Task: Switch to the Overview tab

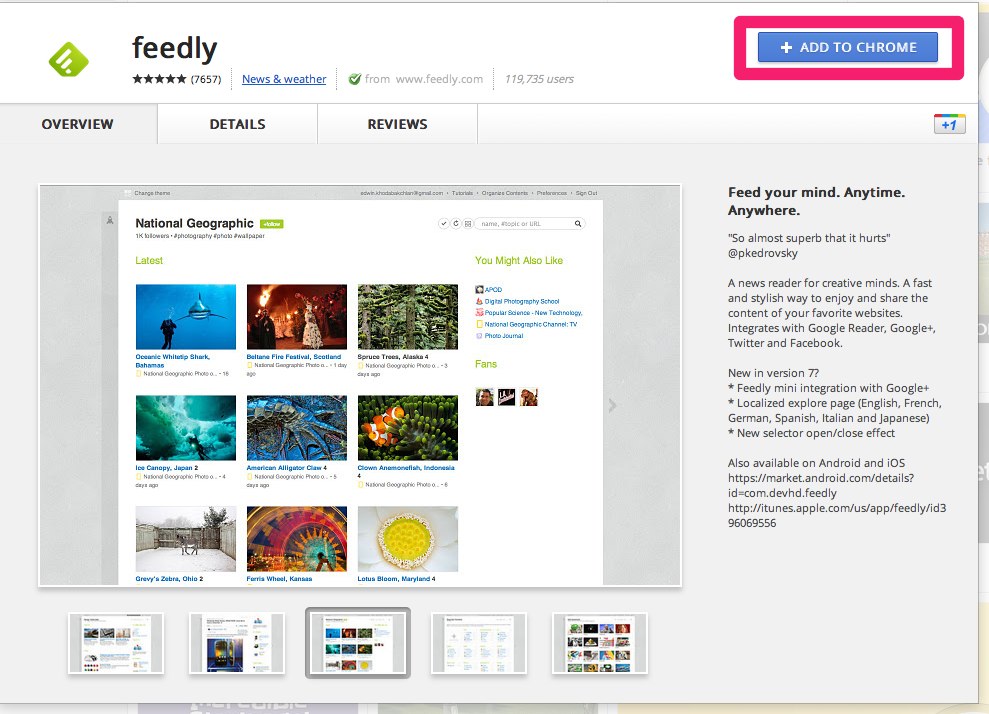Action: point(78,124)
